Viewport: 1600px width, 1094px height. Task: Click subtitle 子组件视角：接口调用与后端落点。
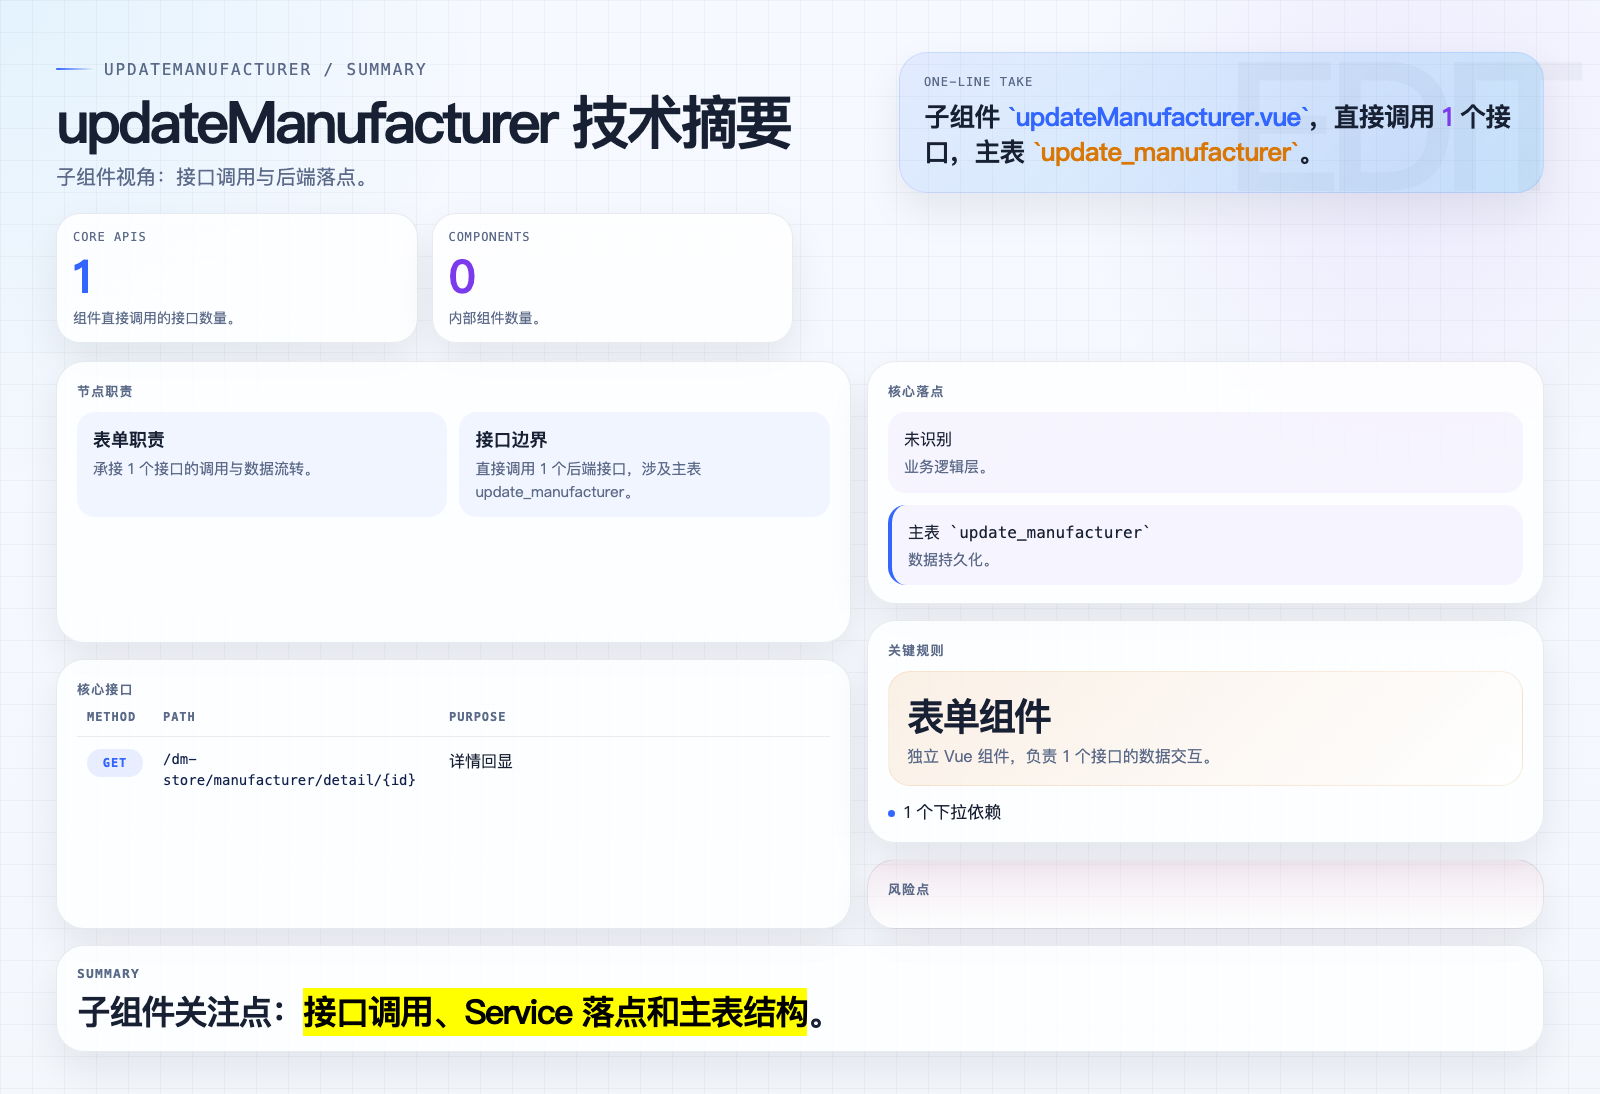216,177
